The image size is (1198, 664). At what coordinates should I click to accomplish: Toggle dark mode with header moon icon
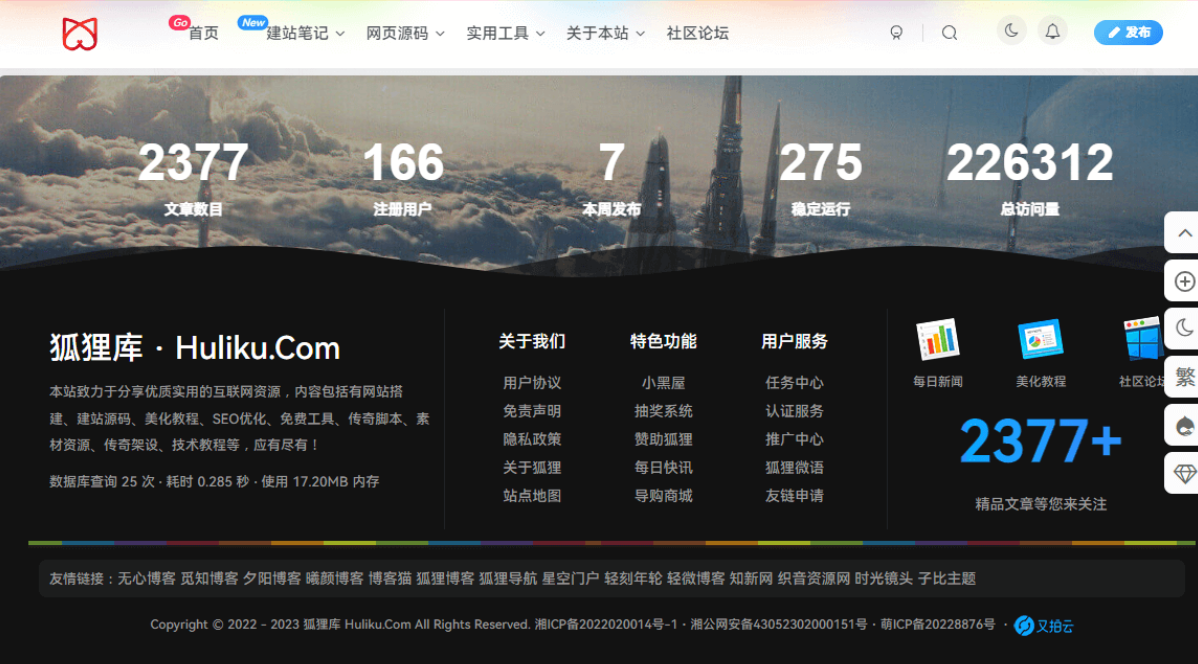coord(1012,31)
